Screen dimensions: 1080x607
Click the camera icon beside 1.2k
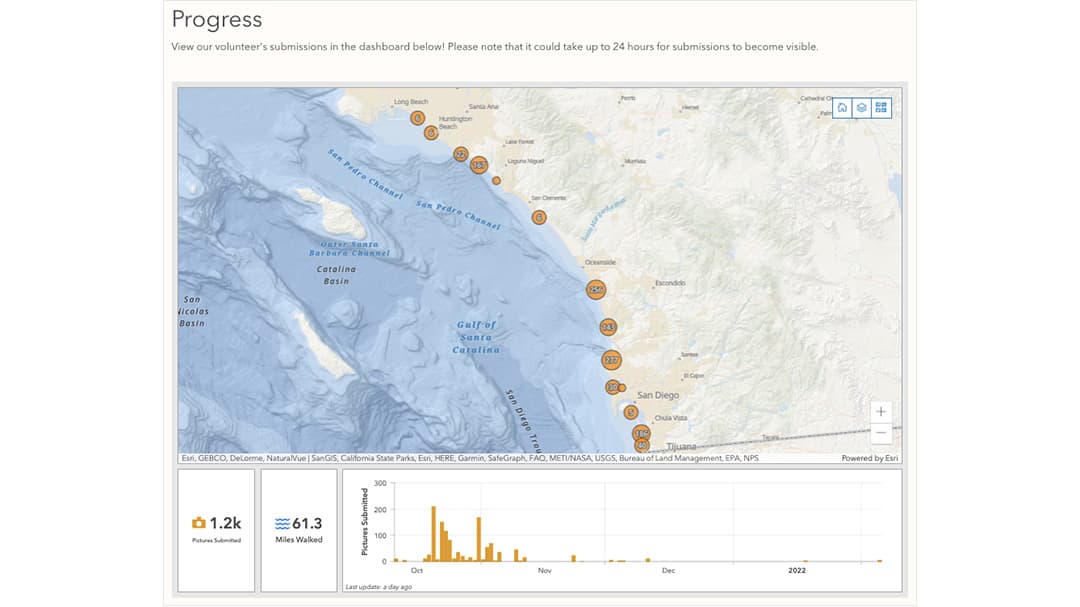click(198, 523)
